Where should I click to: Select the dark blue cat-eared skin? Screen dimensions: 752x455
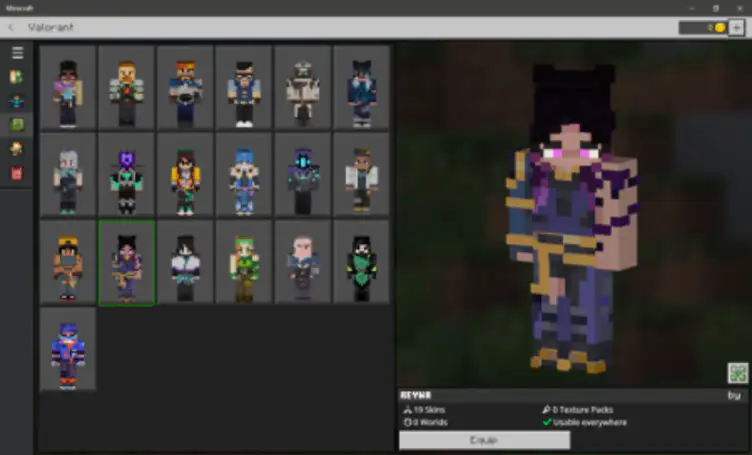click(x=361, y=88)
